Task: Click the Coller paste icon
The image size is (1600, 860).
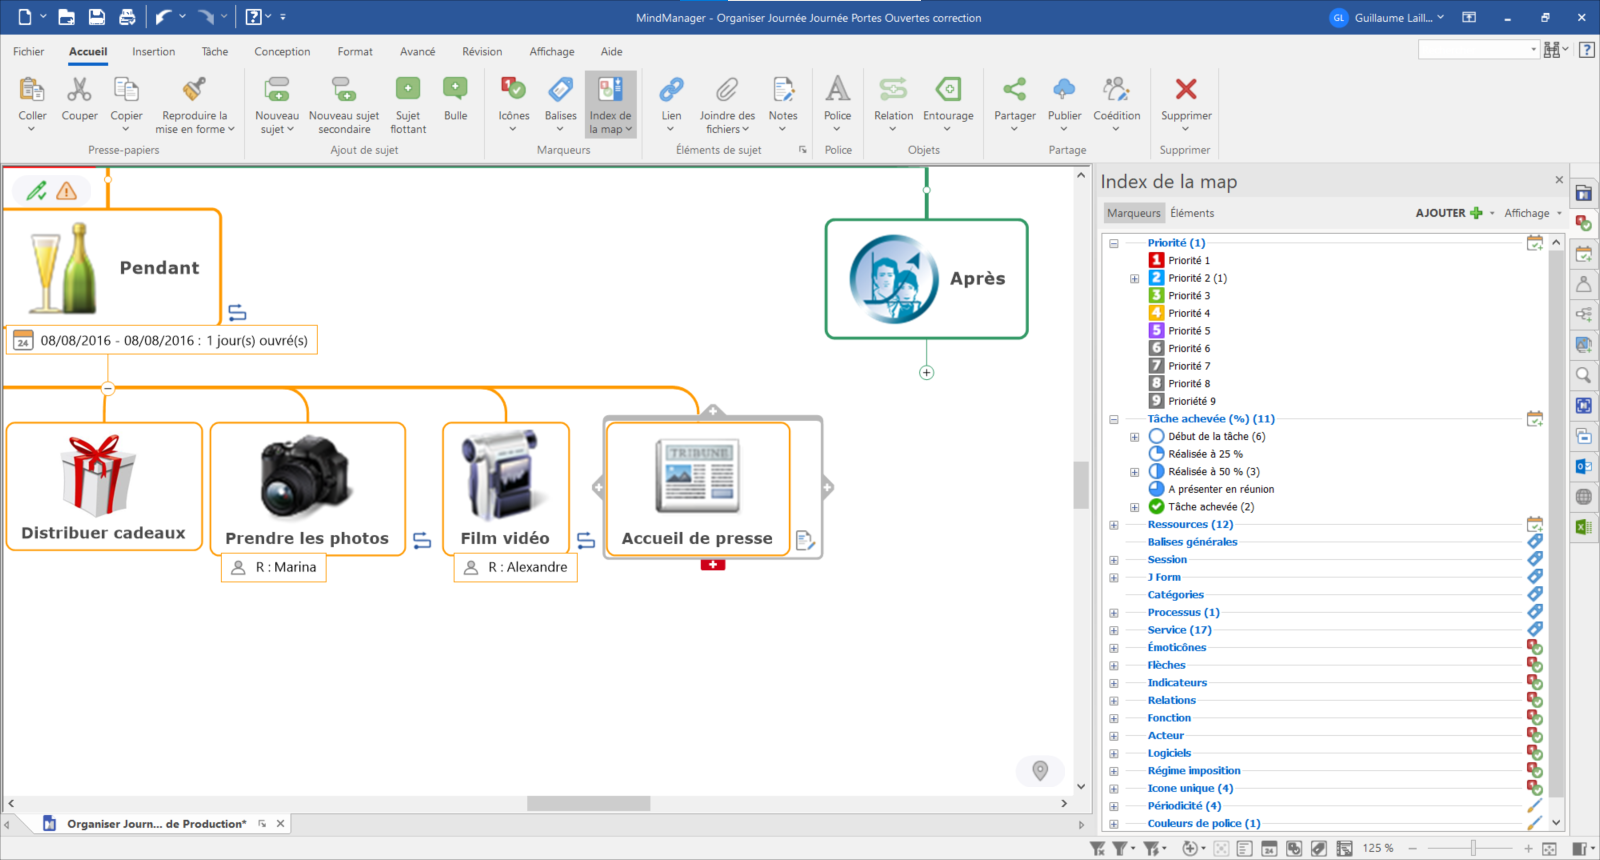Action: (x=32, y=90)
